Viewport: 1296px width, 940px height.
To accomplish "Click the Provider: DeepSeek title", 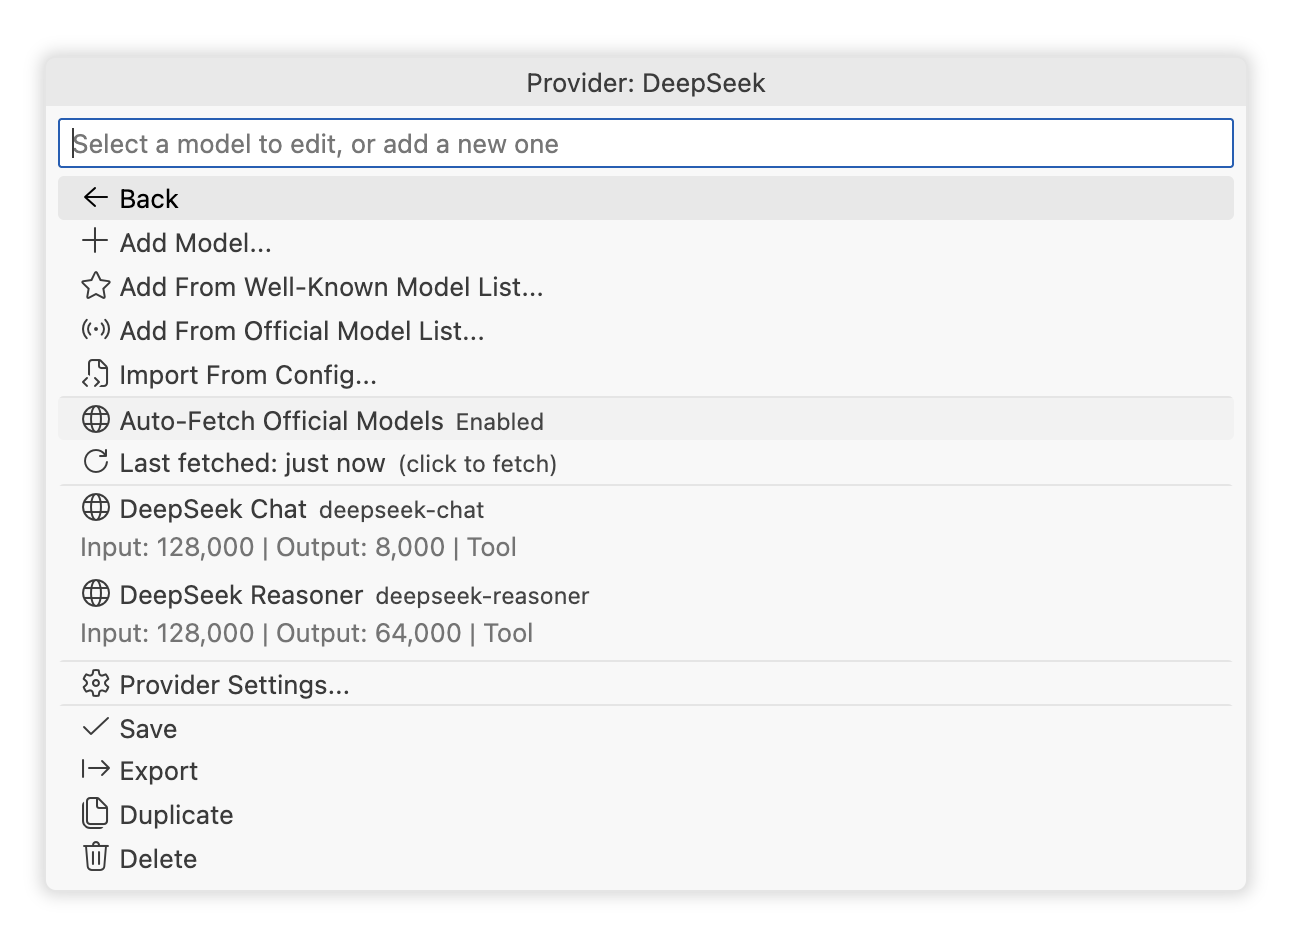I will (646, 82).
